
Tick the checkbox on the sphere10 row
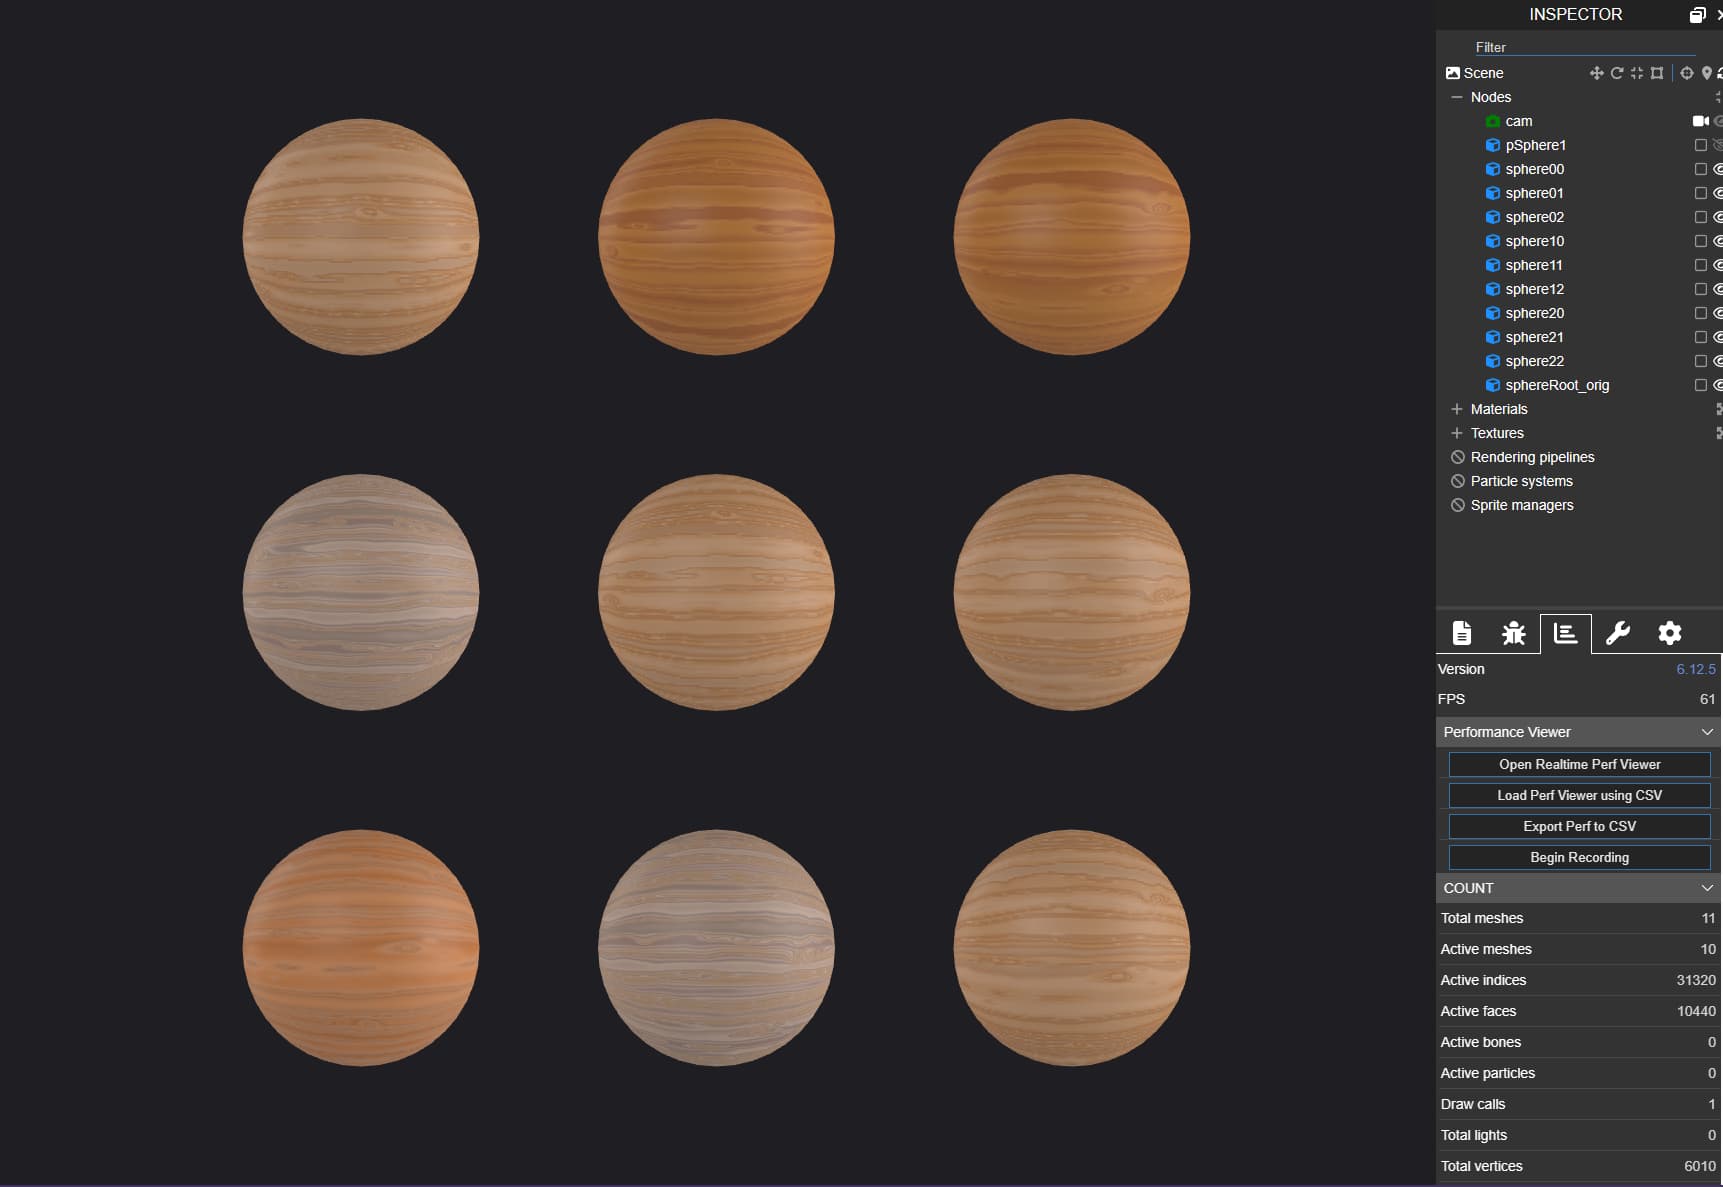[x=1700, y=241]
